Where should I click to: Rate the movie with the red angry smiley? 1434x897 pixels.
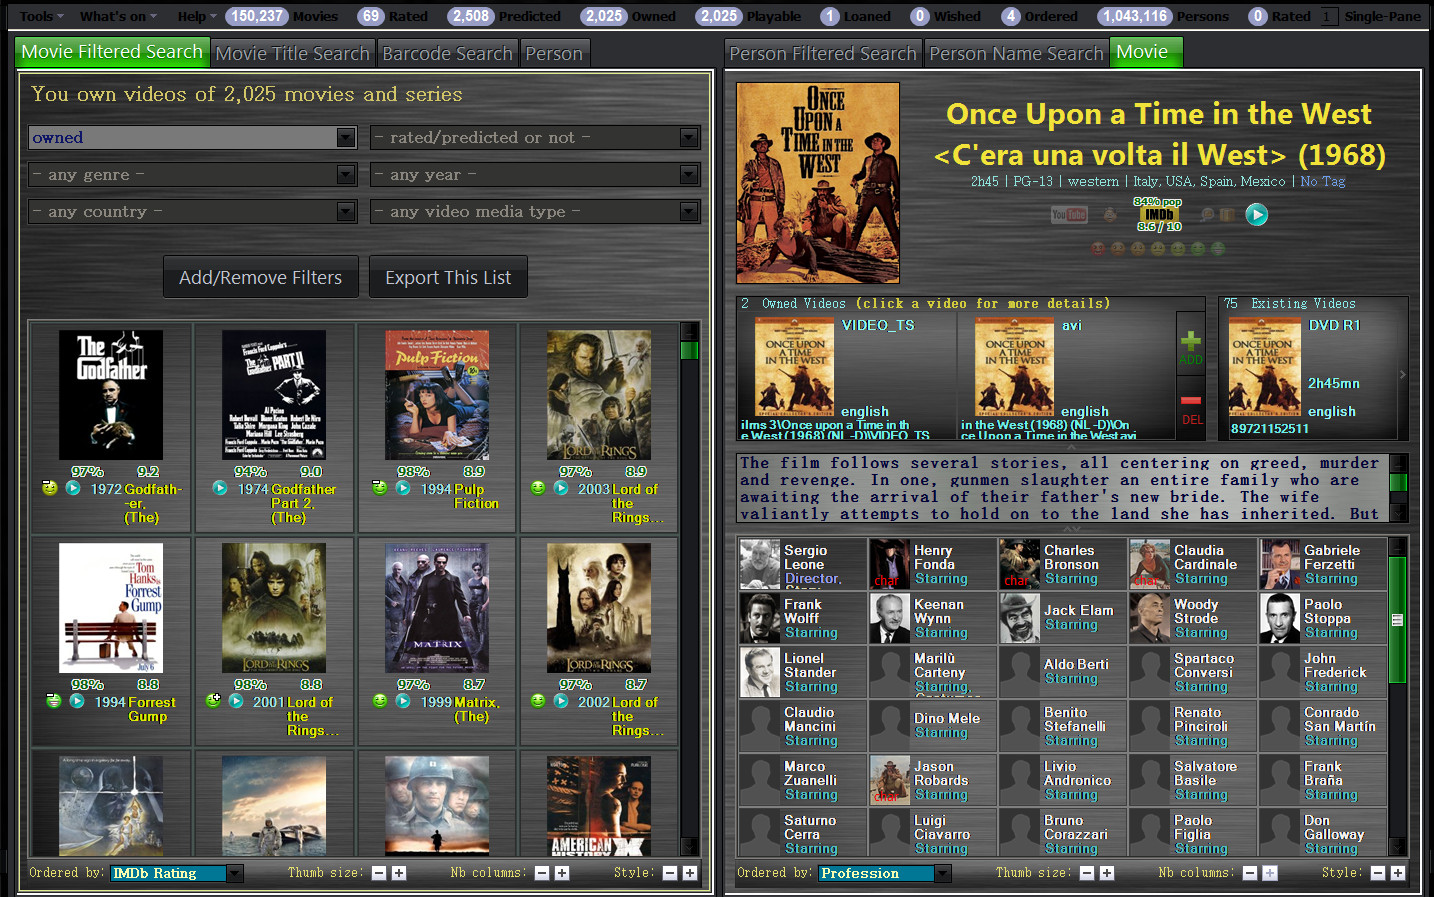1098,248
